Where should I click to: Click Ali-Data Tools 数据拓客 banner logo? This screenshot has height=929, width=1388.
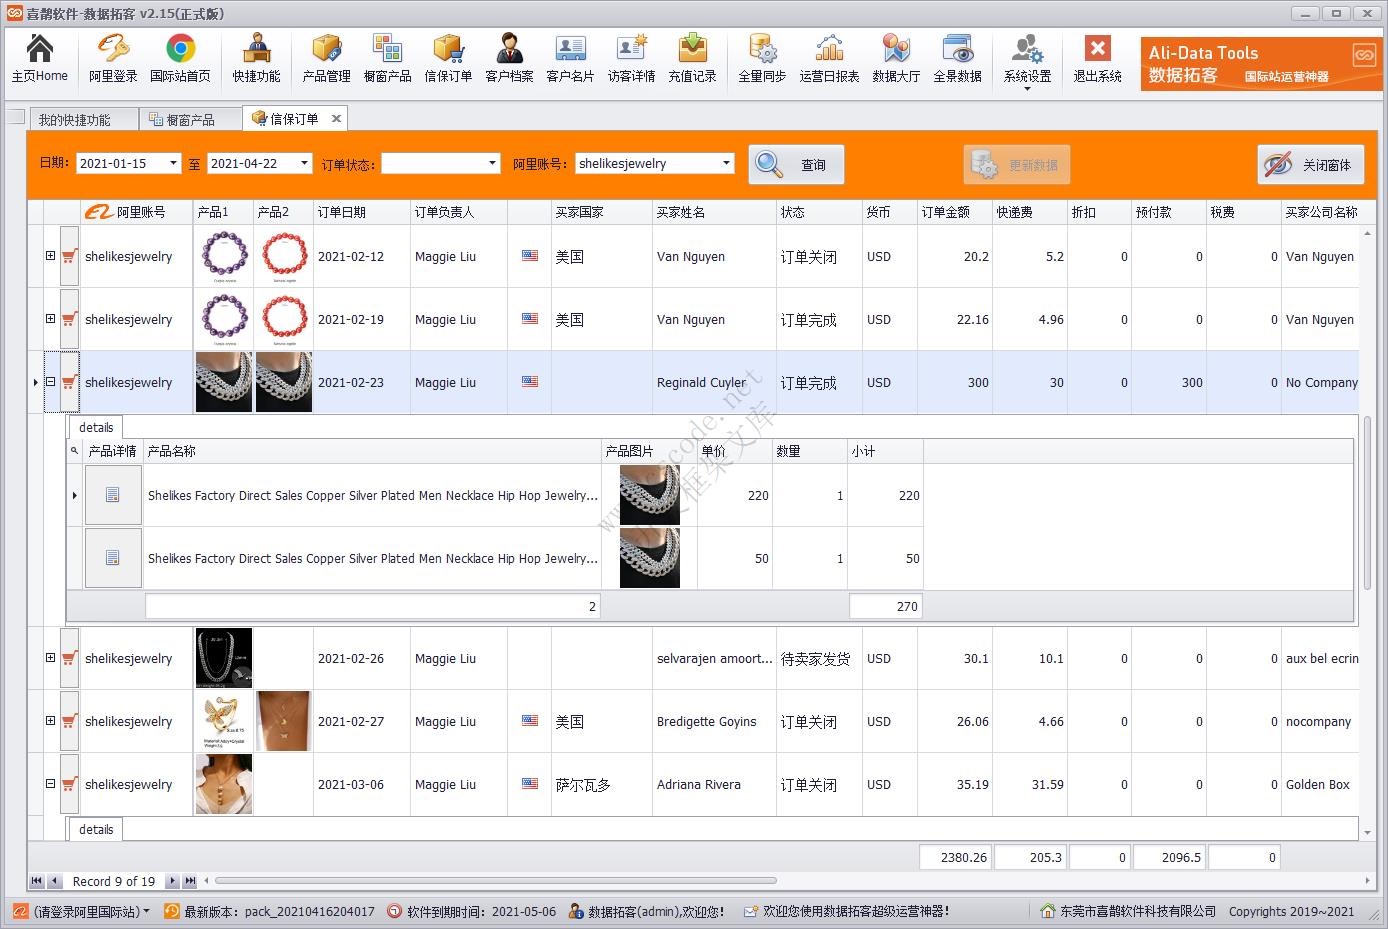pos(1261,64)
